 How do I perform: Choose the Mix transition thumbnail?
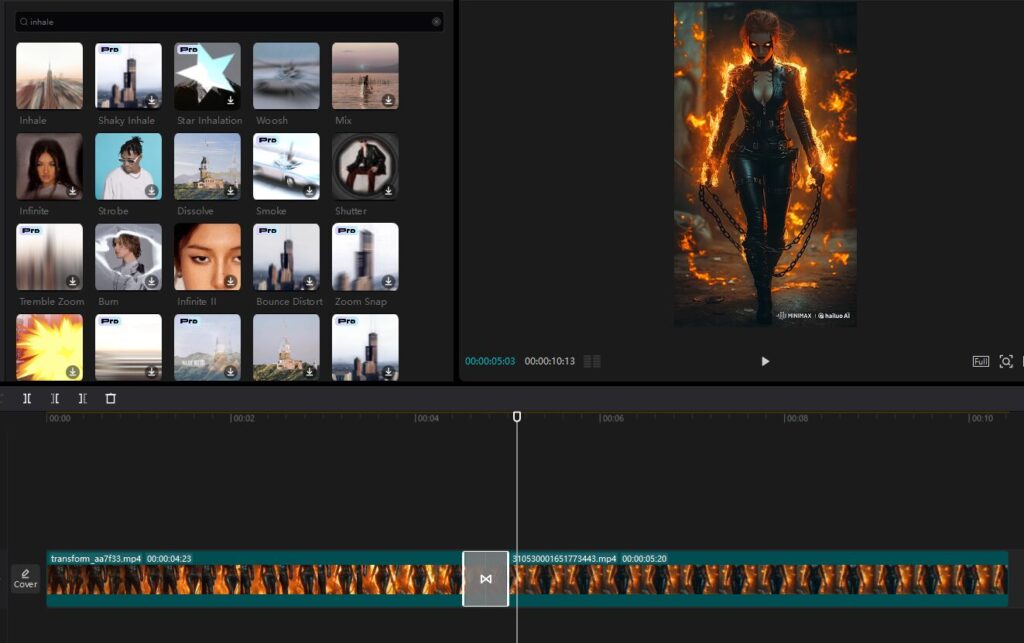[x=366, y=76]
